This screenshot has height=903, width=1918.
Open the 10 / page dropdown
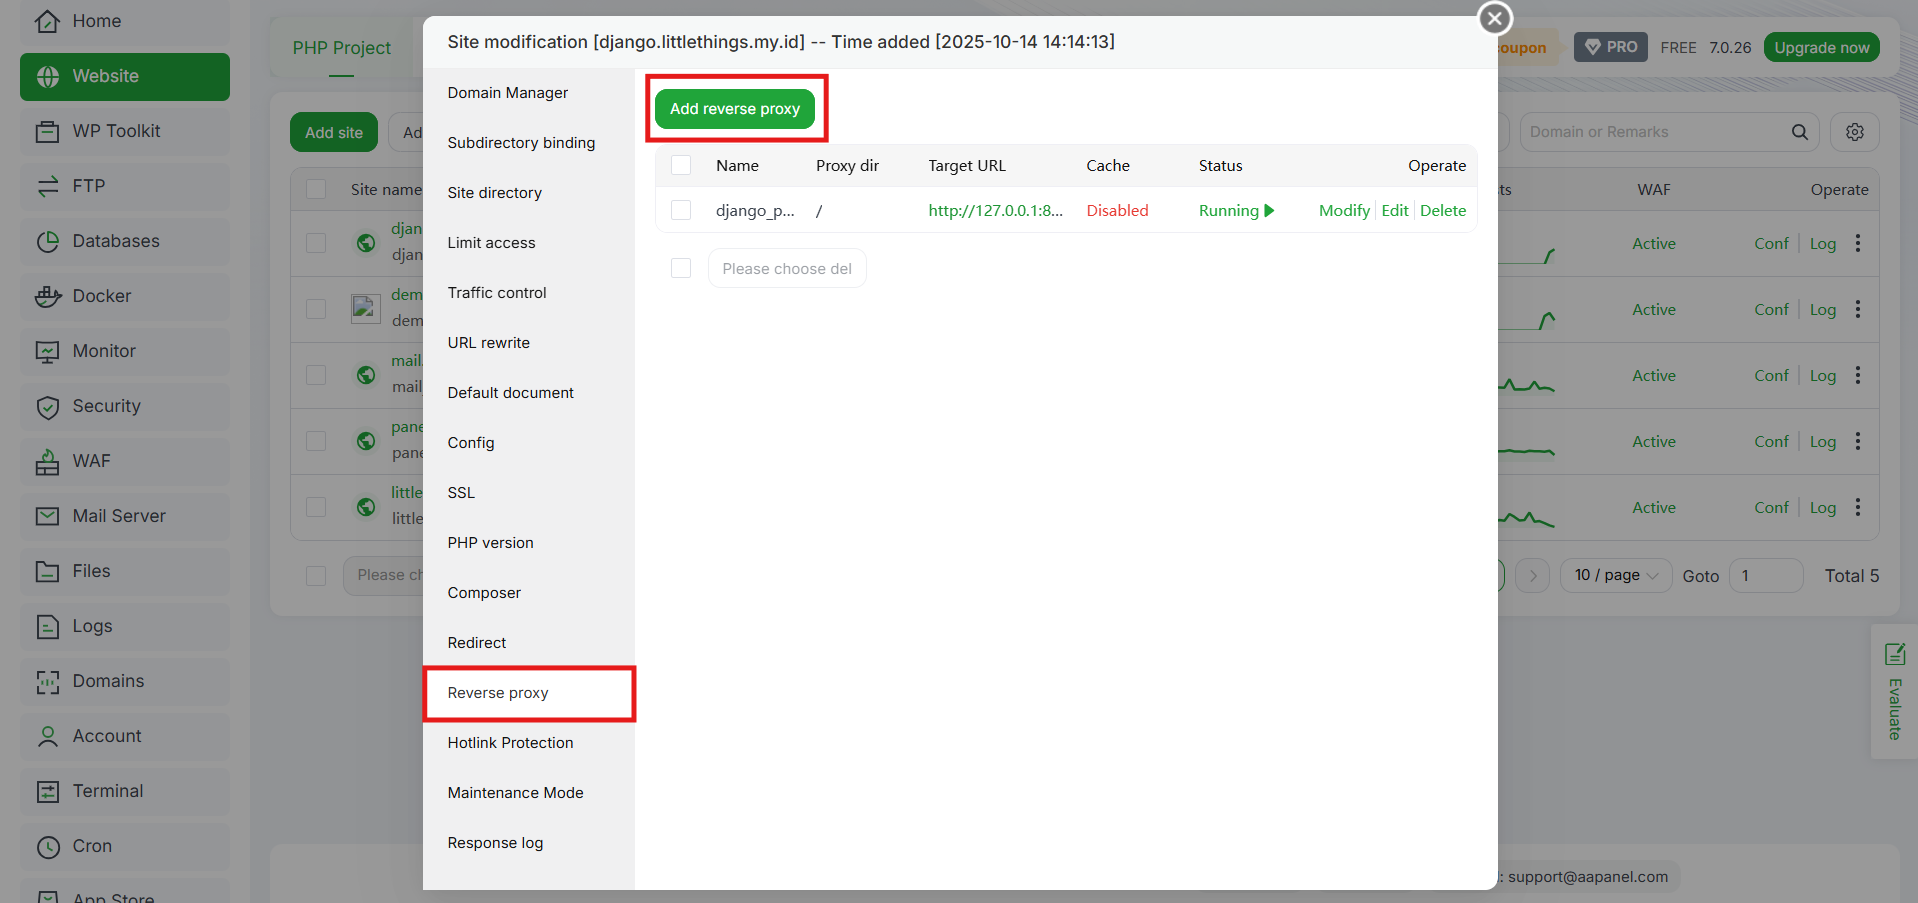[1616, 575]
